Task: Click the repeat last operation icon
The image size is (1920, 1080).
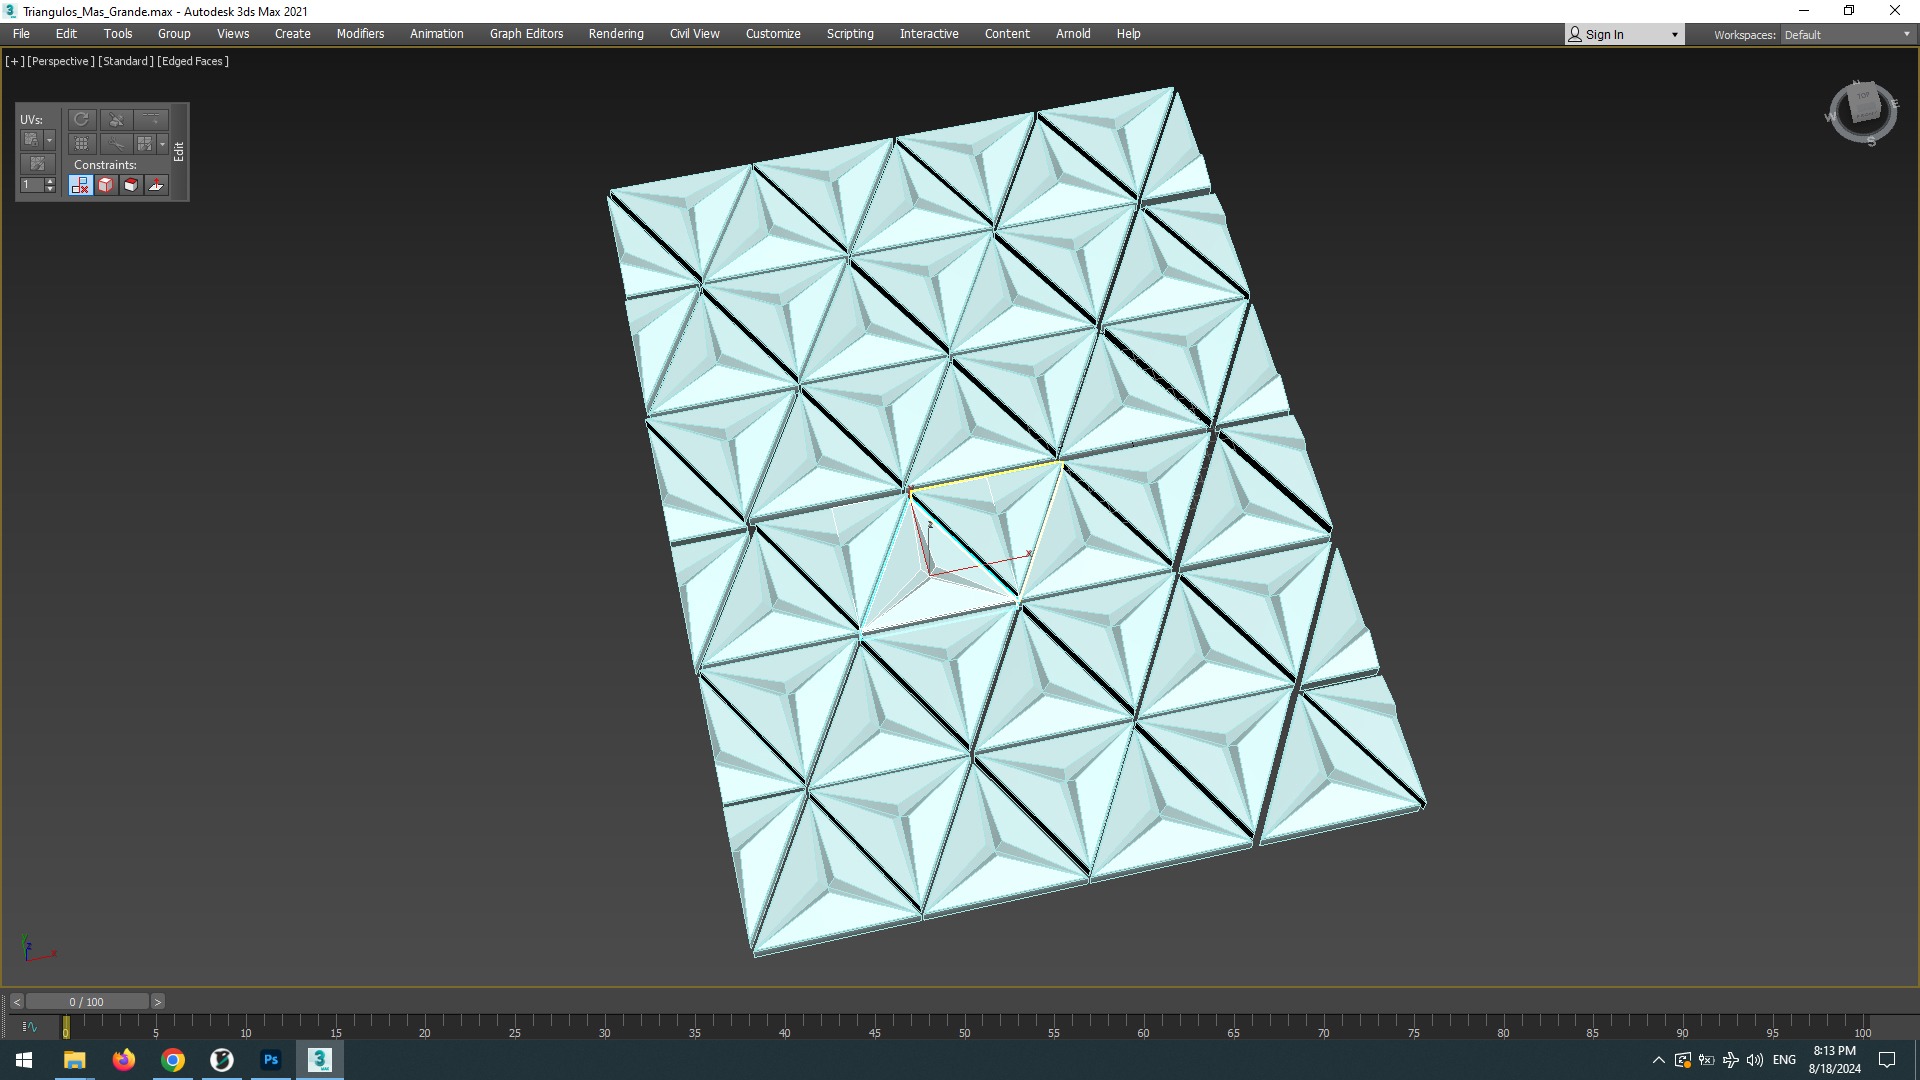Action: (81, 119)
